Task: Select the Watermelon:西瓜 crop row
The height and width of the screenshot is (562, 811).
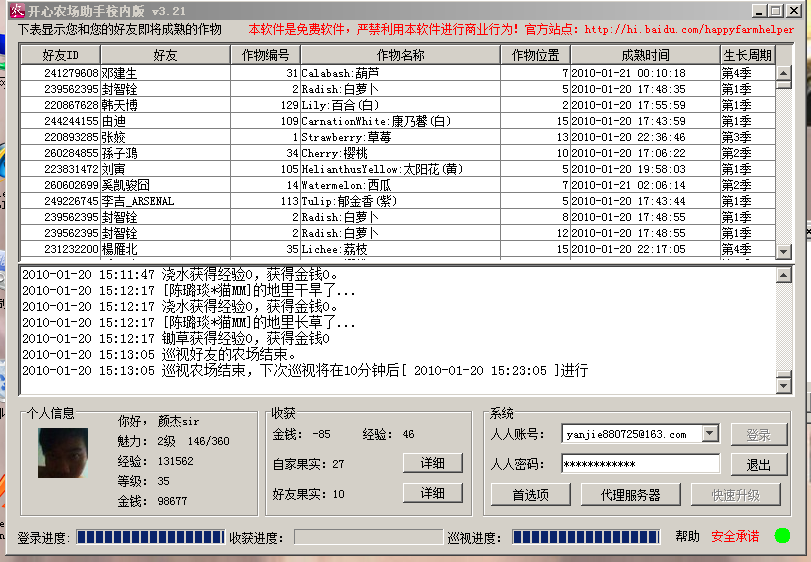Action: [400, 185]
